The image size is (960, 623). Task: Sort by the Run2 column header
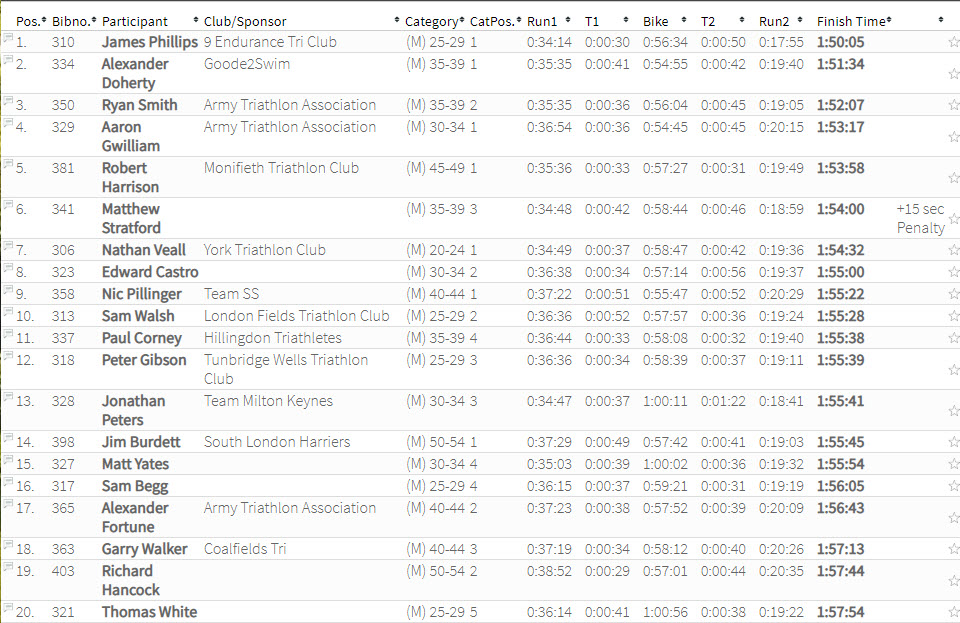tap(781, 21)
